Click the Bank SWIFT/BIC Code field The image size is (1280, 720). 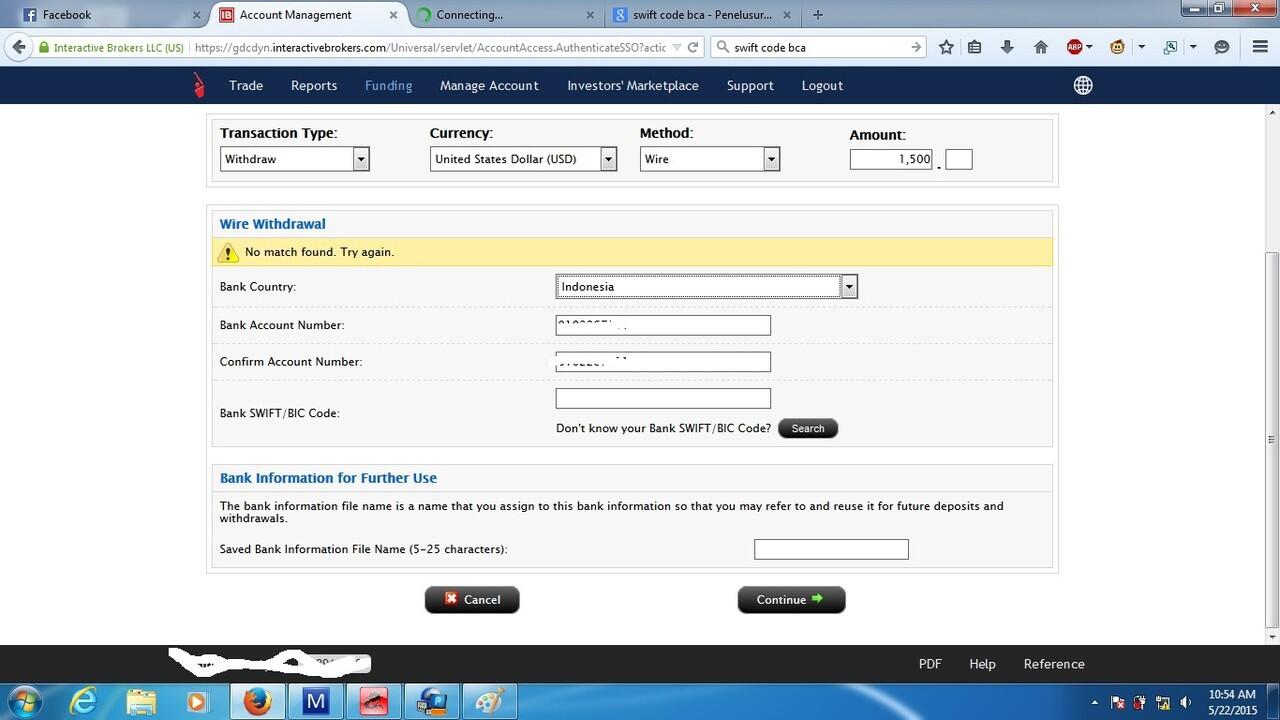(663, 398)
